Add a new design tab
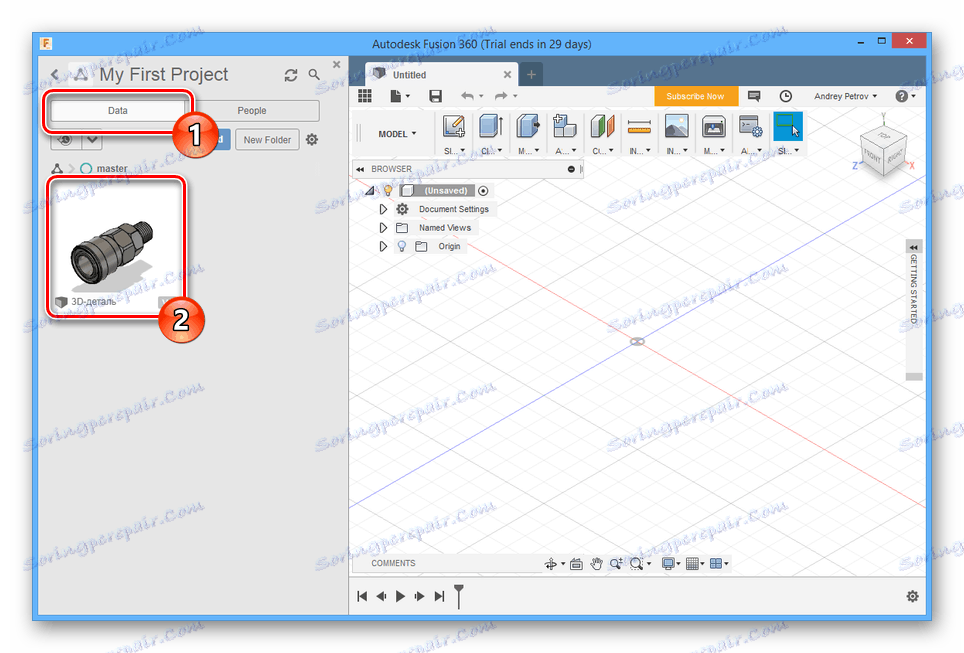The image size is (964, 653). 531,74
